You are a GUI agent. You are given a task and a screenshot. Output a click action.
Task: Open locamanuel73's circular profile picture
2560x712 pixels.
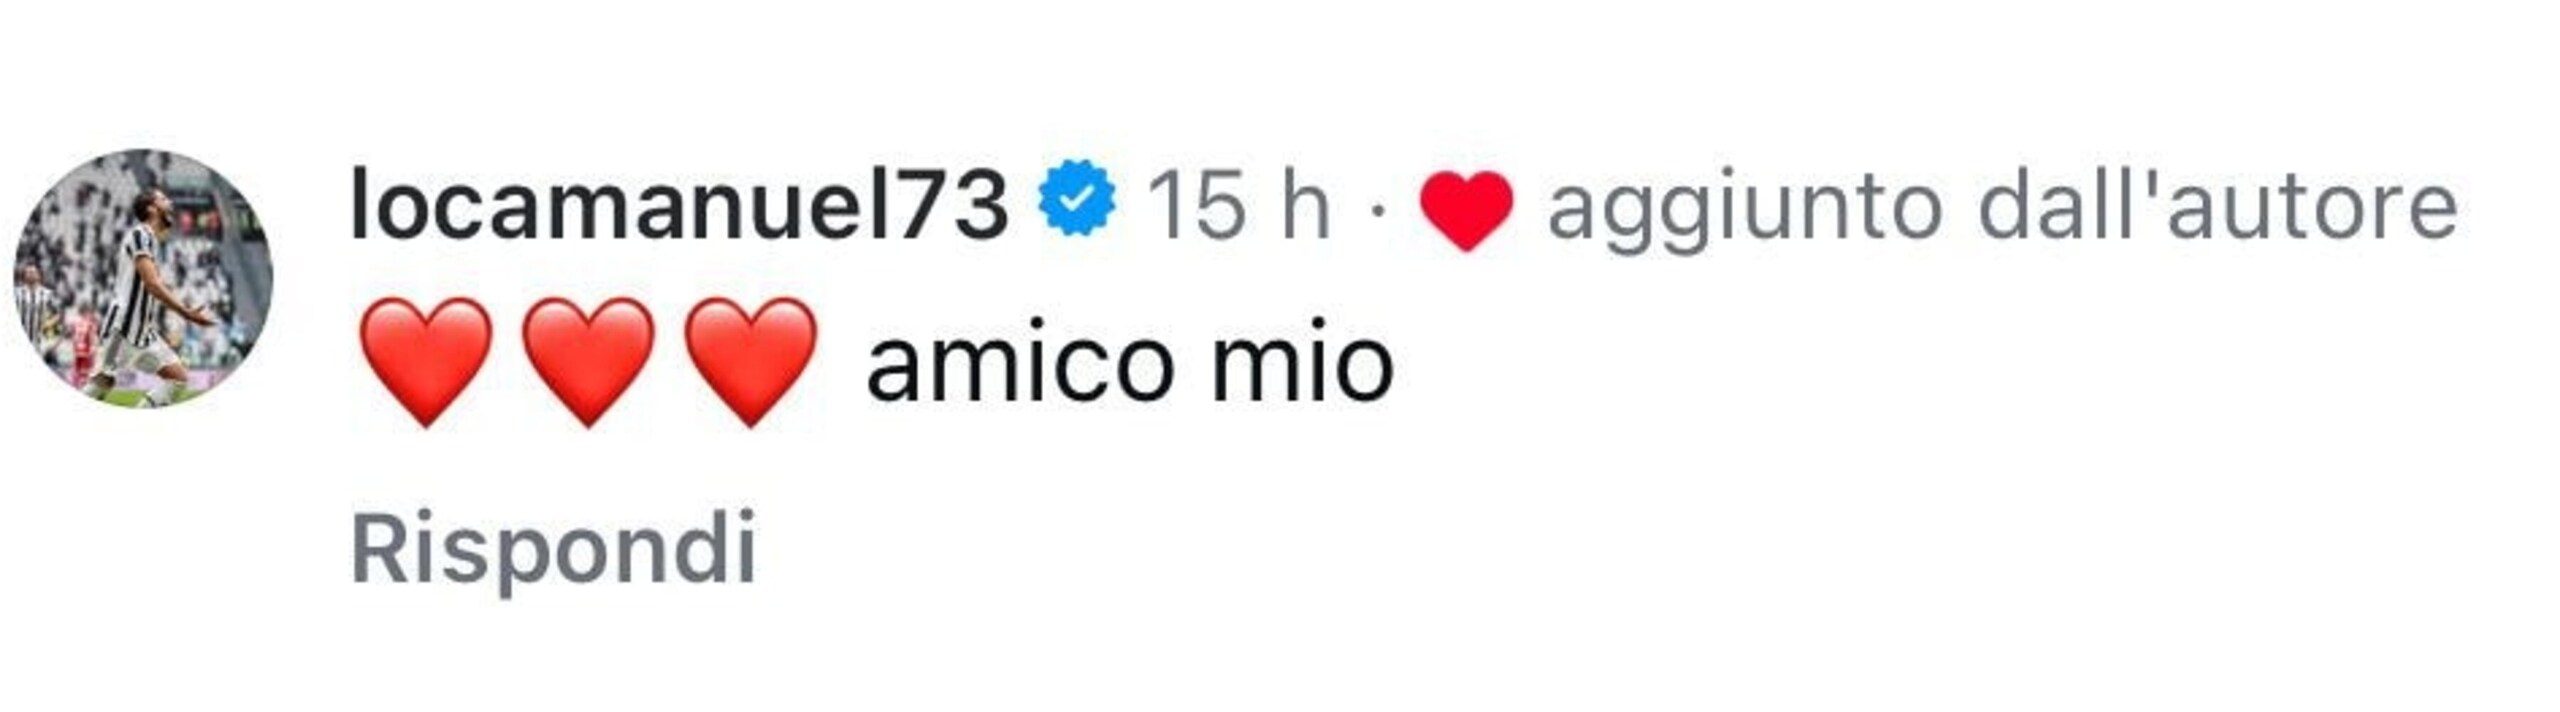tap(143, 278)
